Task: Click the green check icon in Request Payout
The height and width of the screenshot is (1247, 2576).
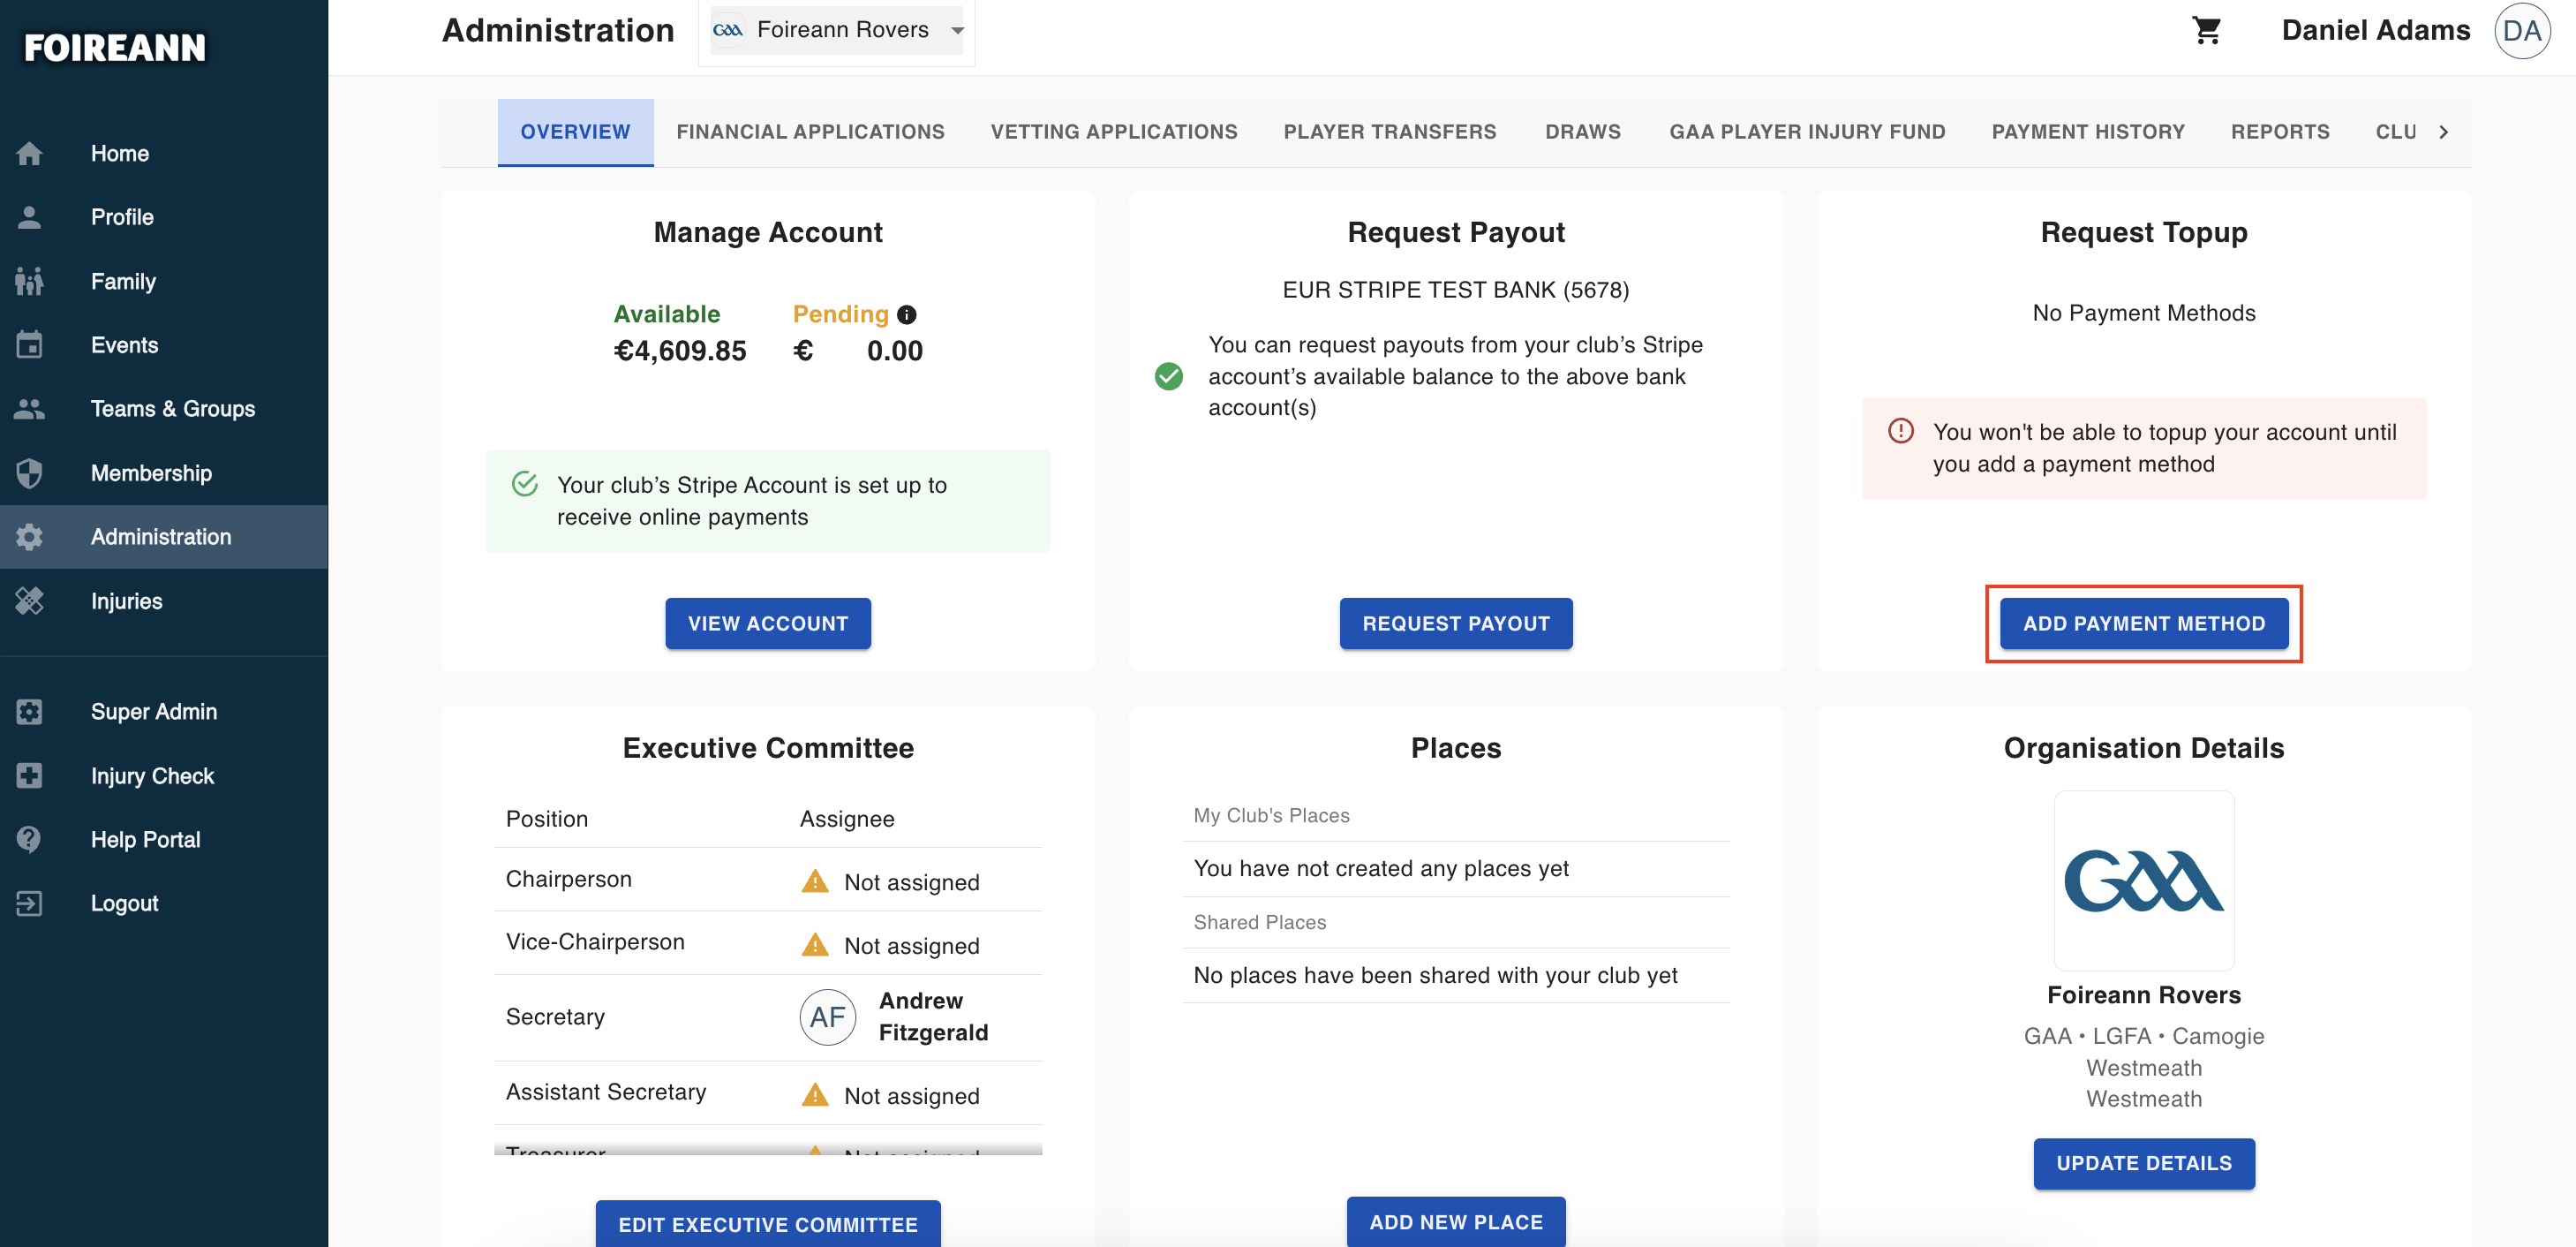Action: click(x=1169, y=376)
